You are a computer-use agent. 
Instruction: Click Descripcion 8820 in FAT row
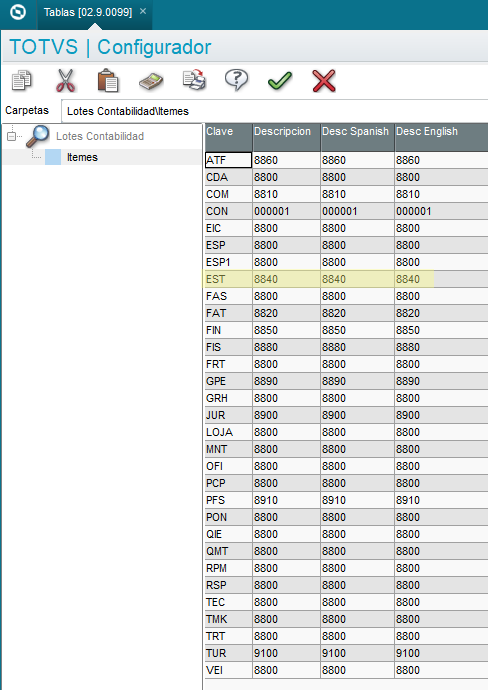click(x=286, y=313)
